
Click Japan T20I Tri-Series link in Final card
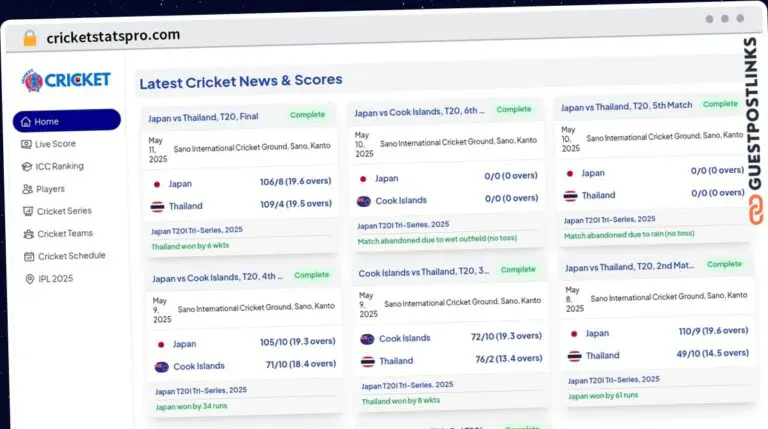(197, 230)
